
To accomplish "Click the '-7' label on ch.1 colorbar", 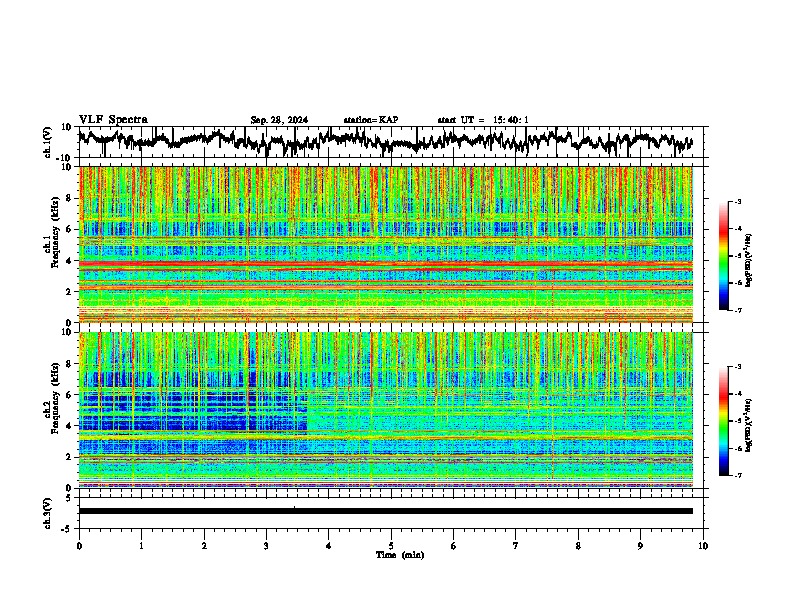I will (x=738, y=311).
